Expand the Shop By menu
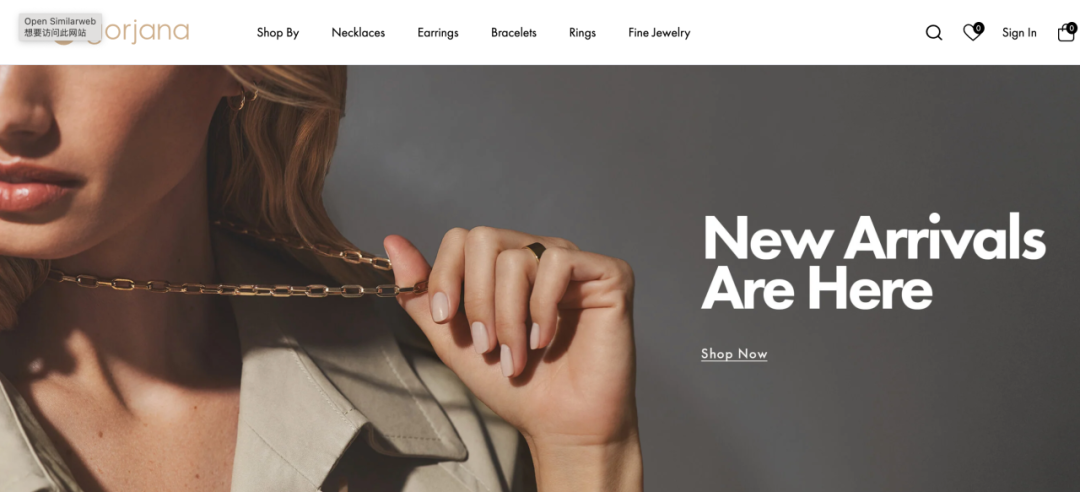Screen dimensions: 1080x492 coord(278,32)
